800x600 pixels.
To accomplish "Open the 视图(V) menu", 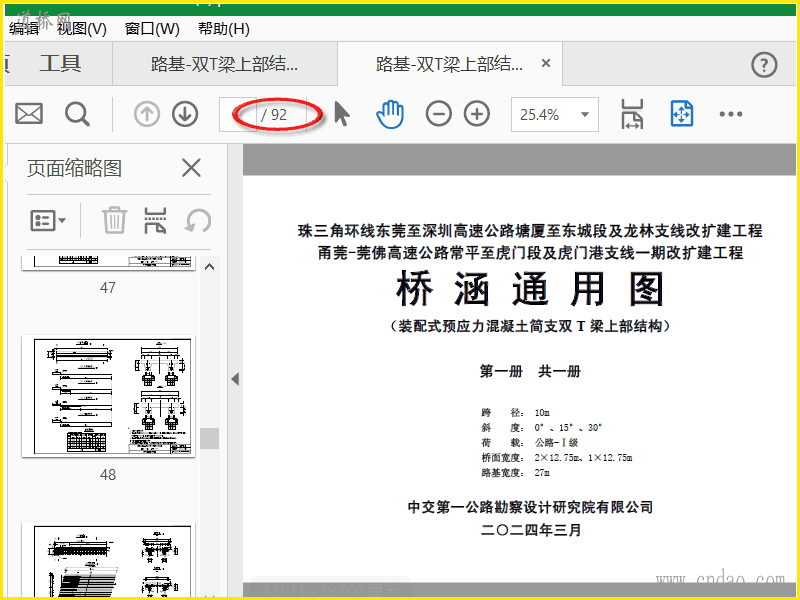I will [x=82, y=29].
